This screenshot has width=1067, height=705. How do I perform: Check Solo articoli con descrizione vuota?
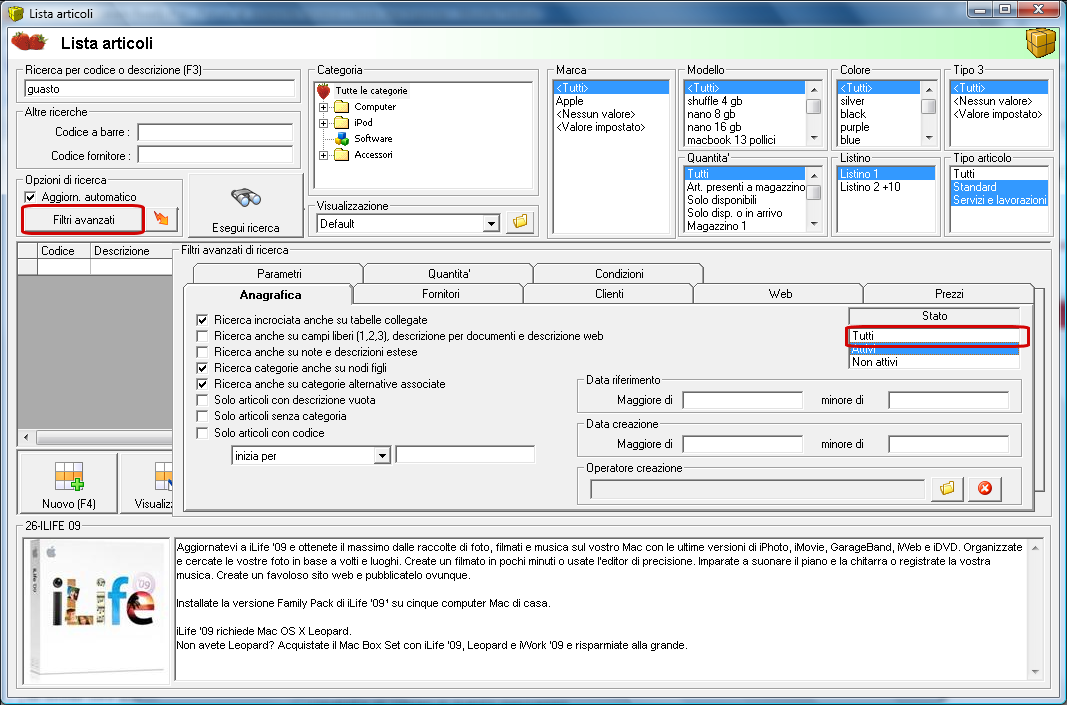[x=202, y=400]
